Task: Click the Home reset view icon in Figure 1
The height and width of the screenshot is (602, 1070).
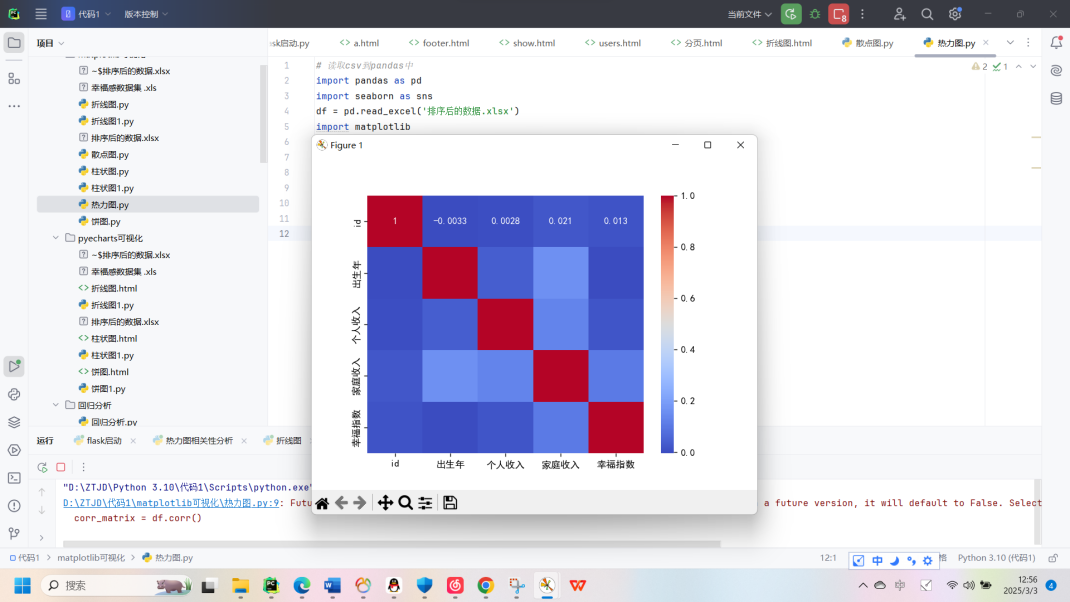Action: coord(322,504)
